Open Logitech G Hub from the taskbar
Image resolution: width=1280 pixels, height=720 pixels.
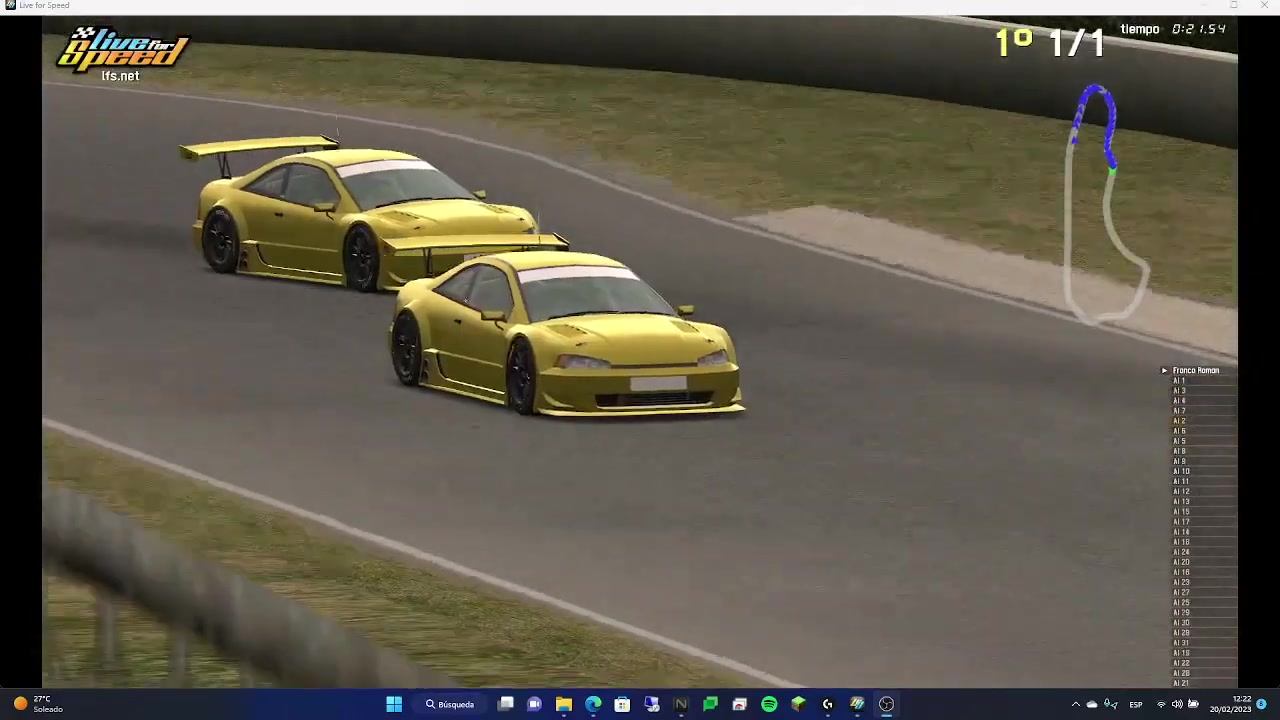click(x=825, y=704)
